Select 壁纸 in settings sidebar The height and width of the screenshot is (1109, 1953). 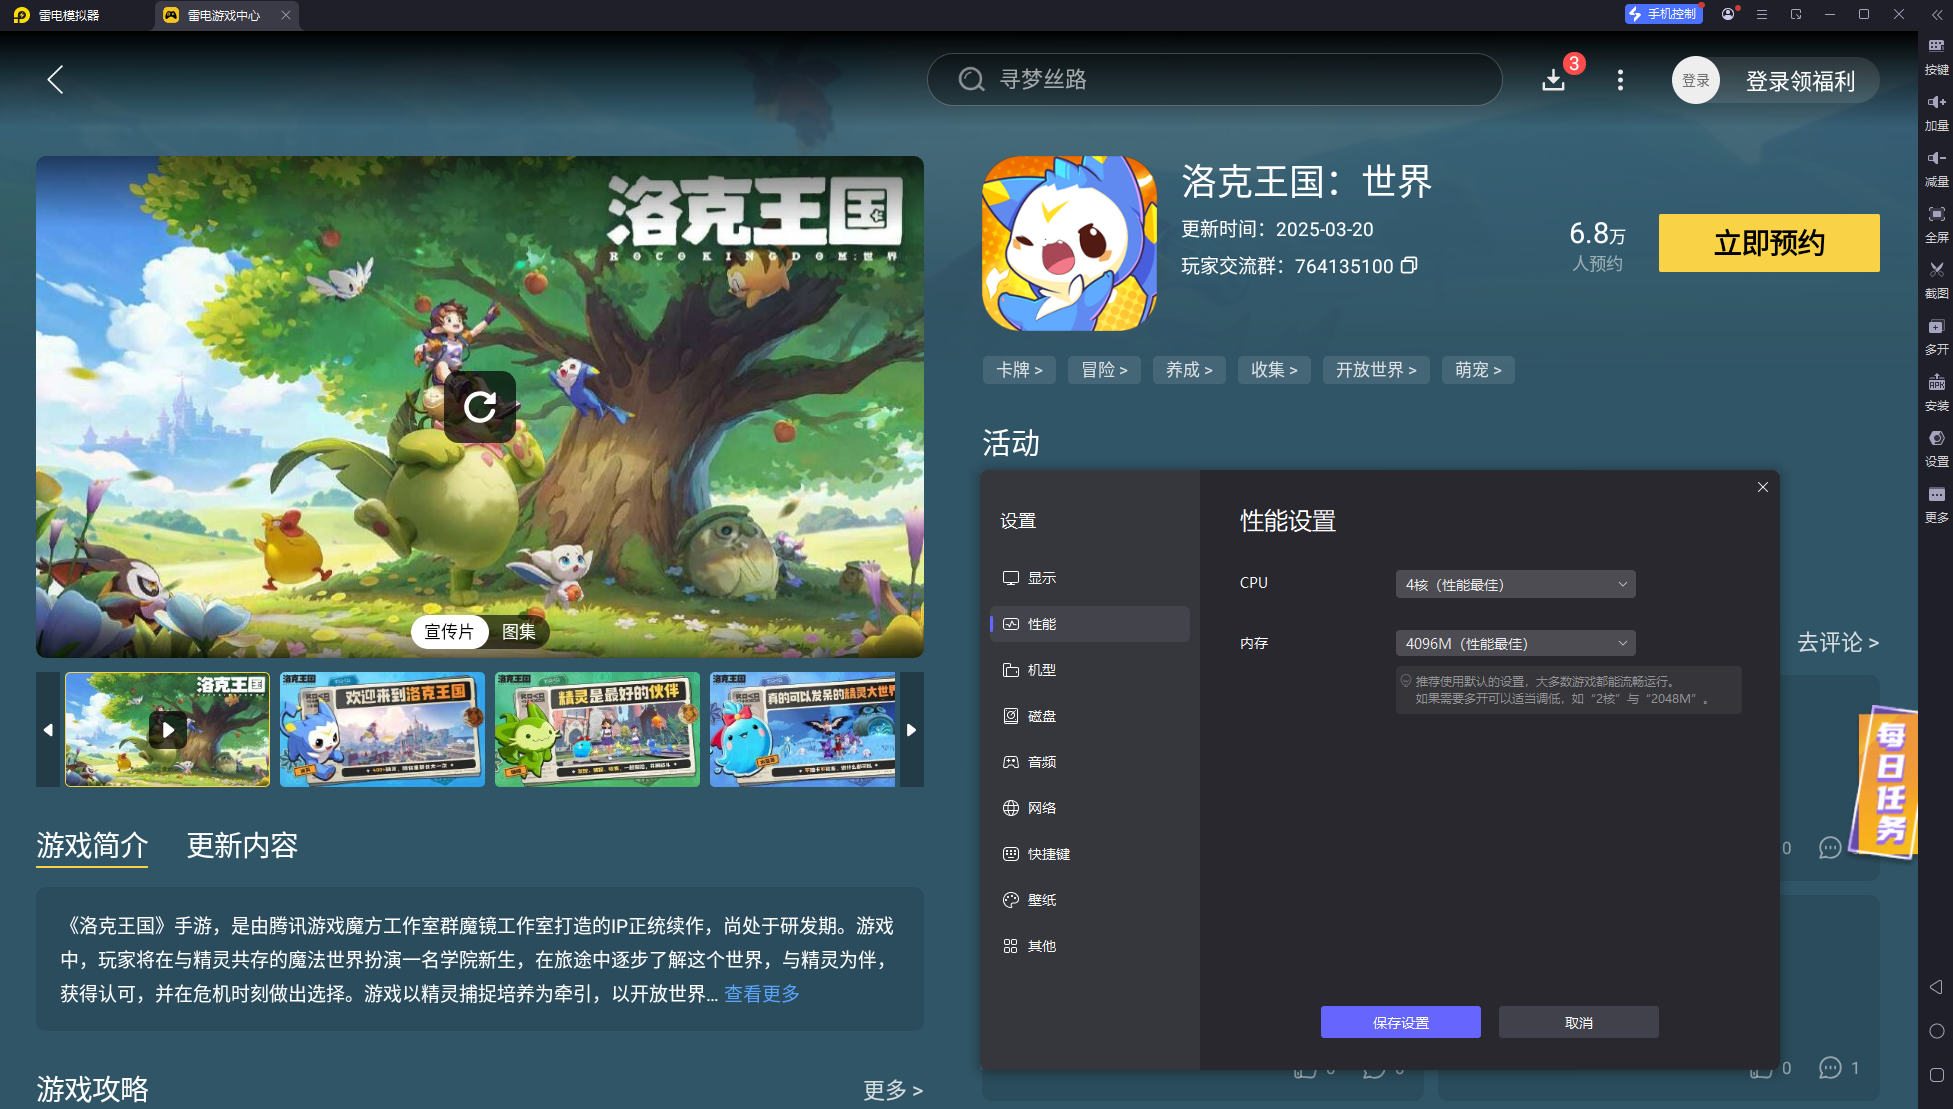[x=1089, y=900]
